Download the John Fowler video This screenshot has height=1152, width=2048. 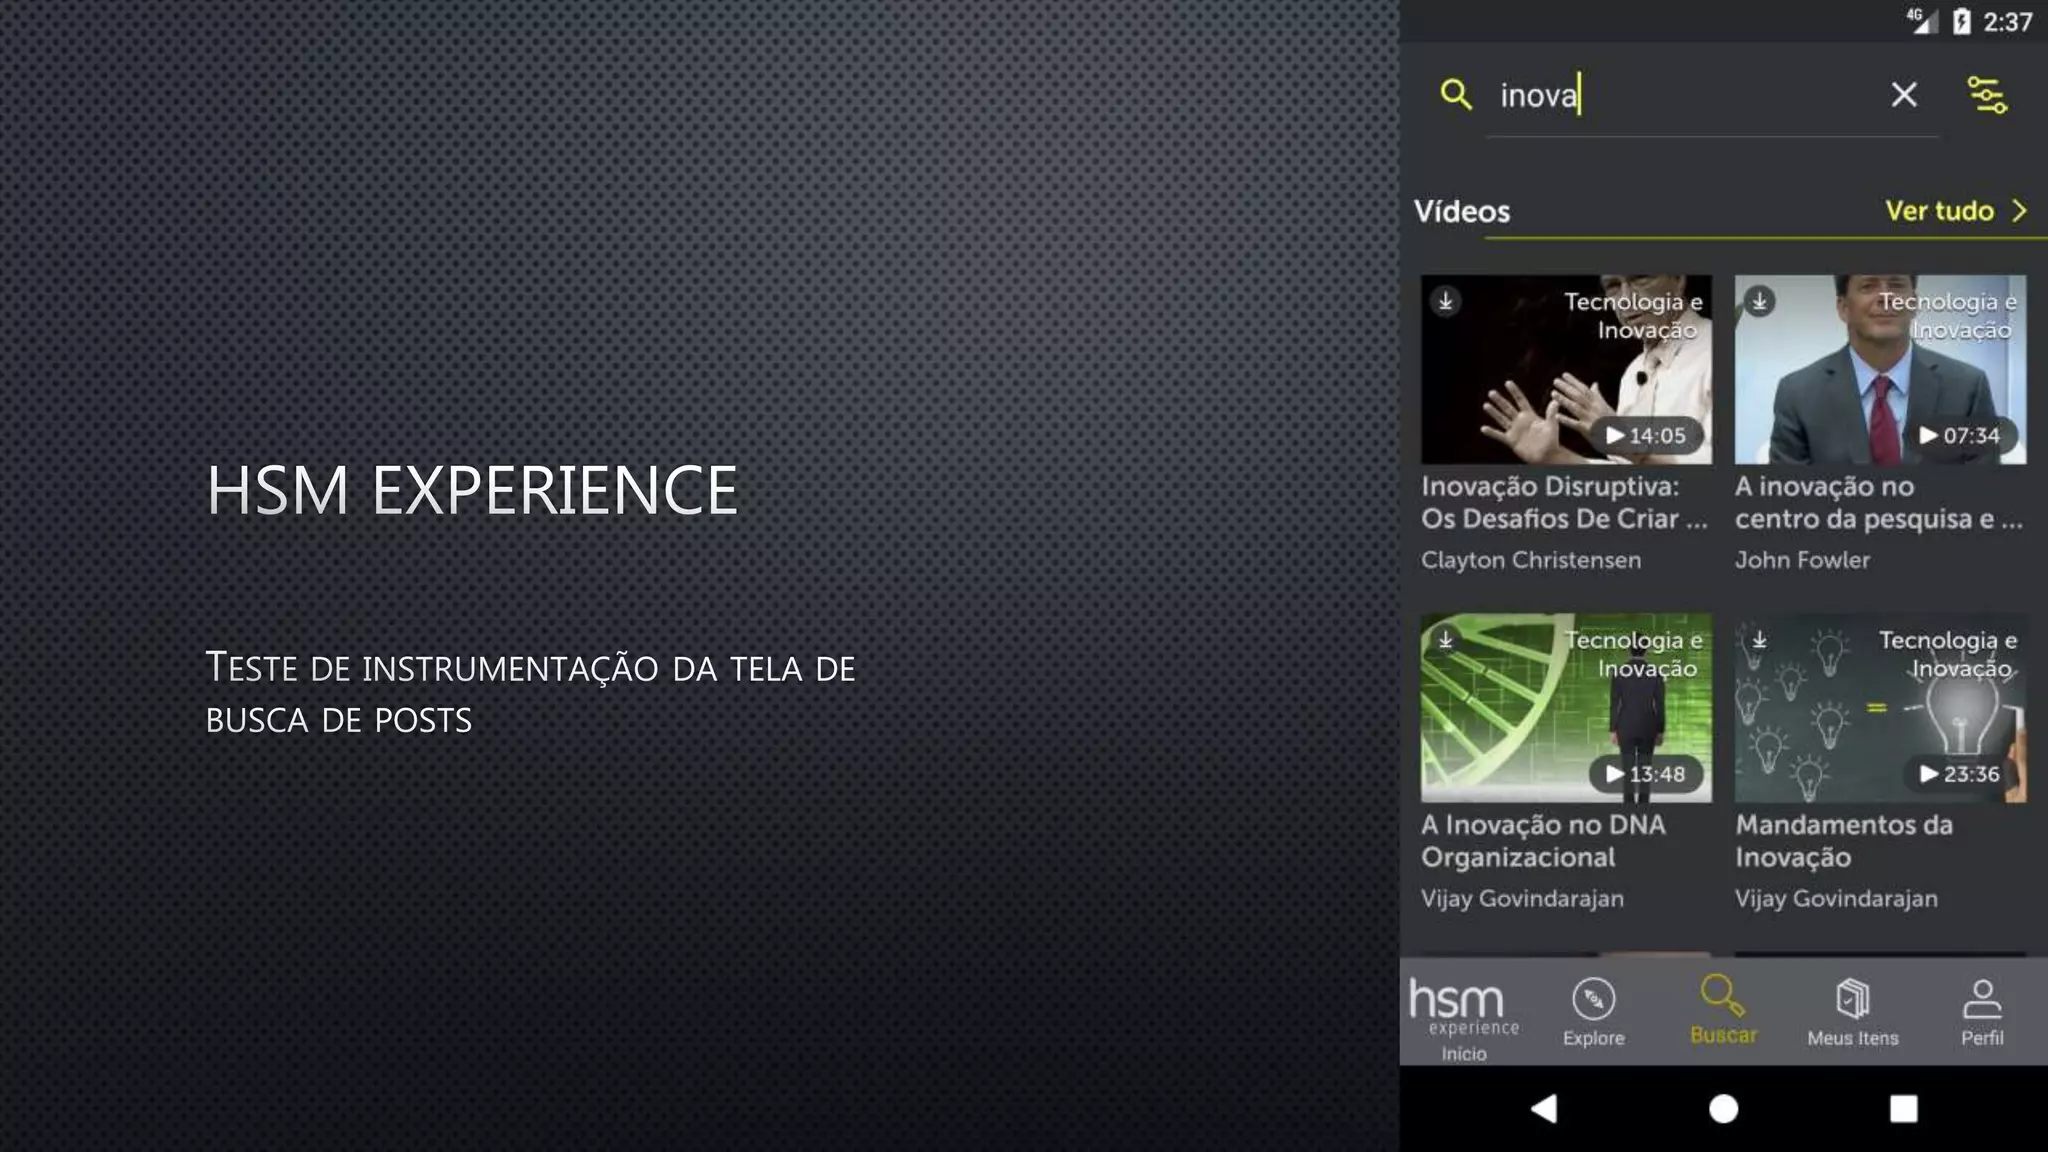pos(1759,301)
